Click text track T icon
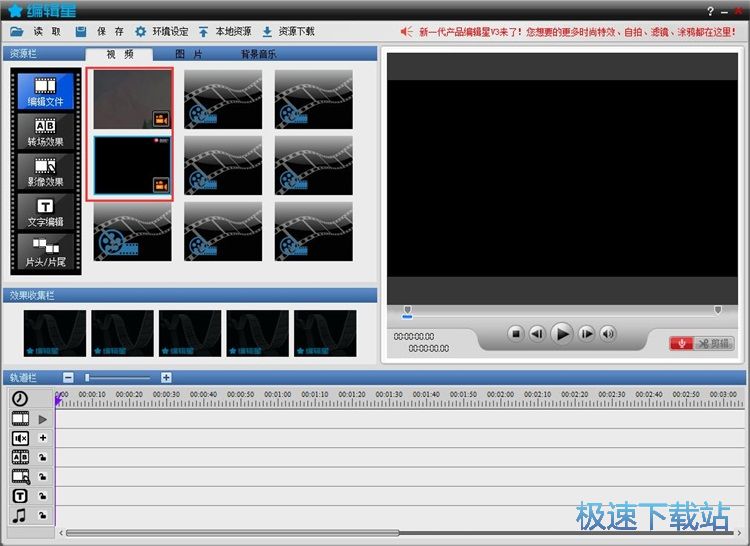 pyautogui.click(x=20, y=496)
